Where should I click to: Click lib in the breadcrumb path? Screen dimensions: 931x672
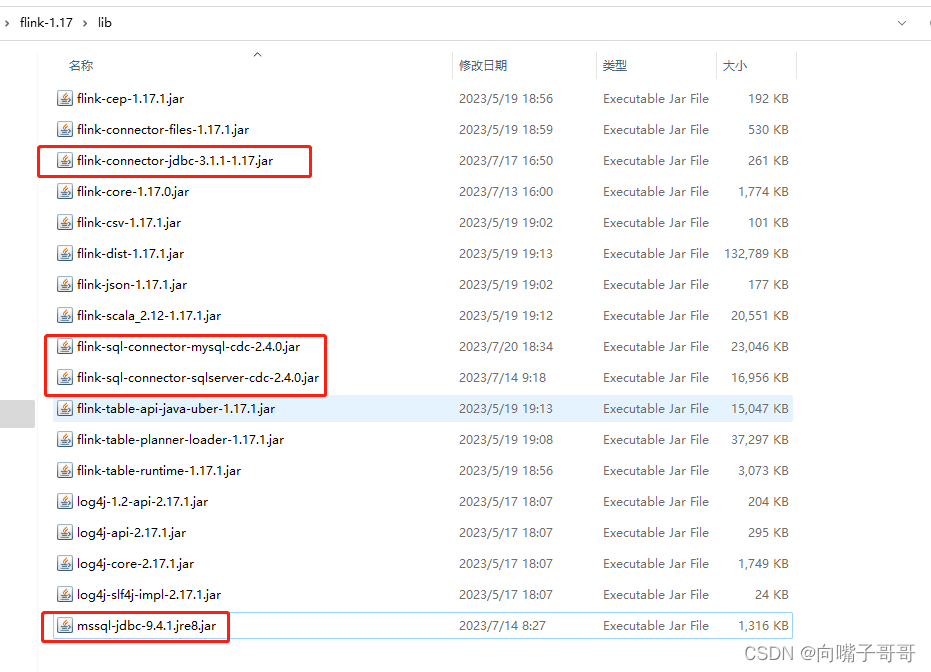pyautogui.click(x=104, y=22)
